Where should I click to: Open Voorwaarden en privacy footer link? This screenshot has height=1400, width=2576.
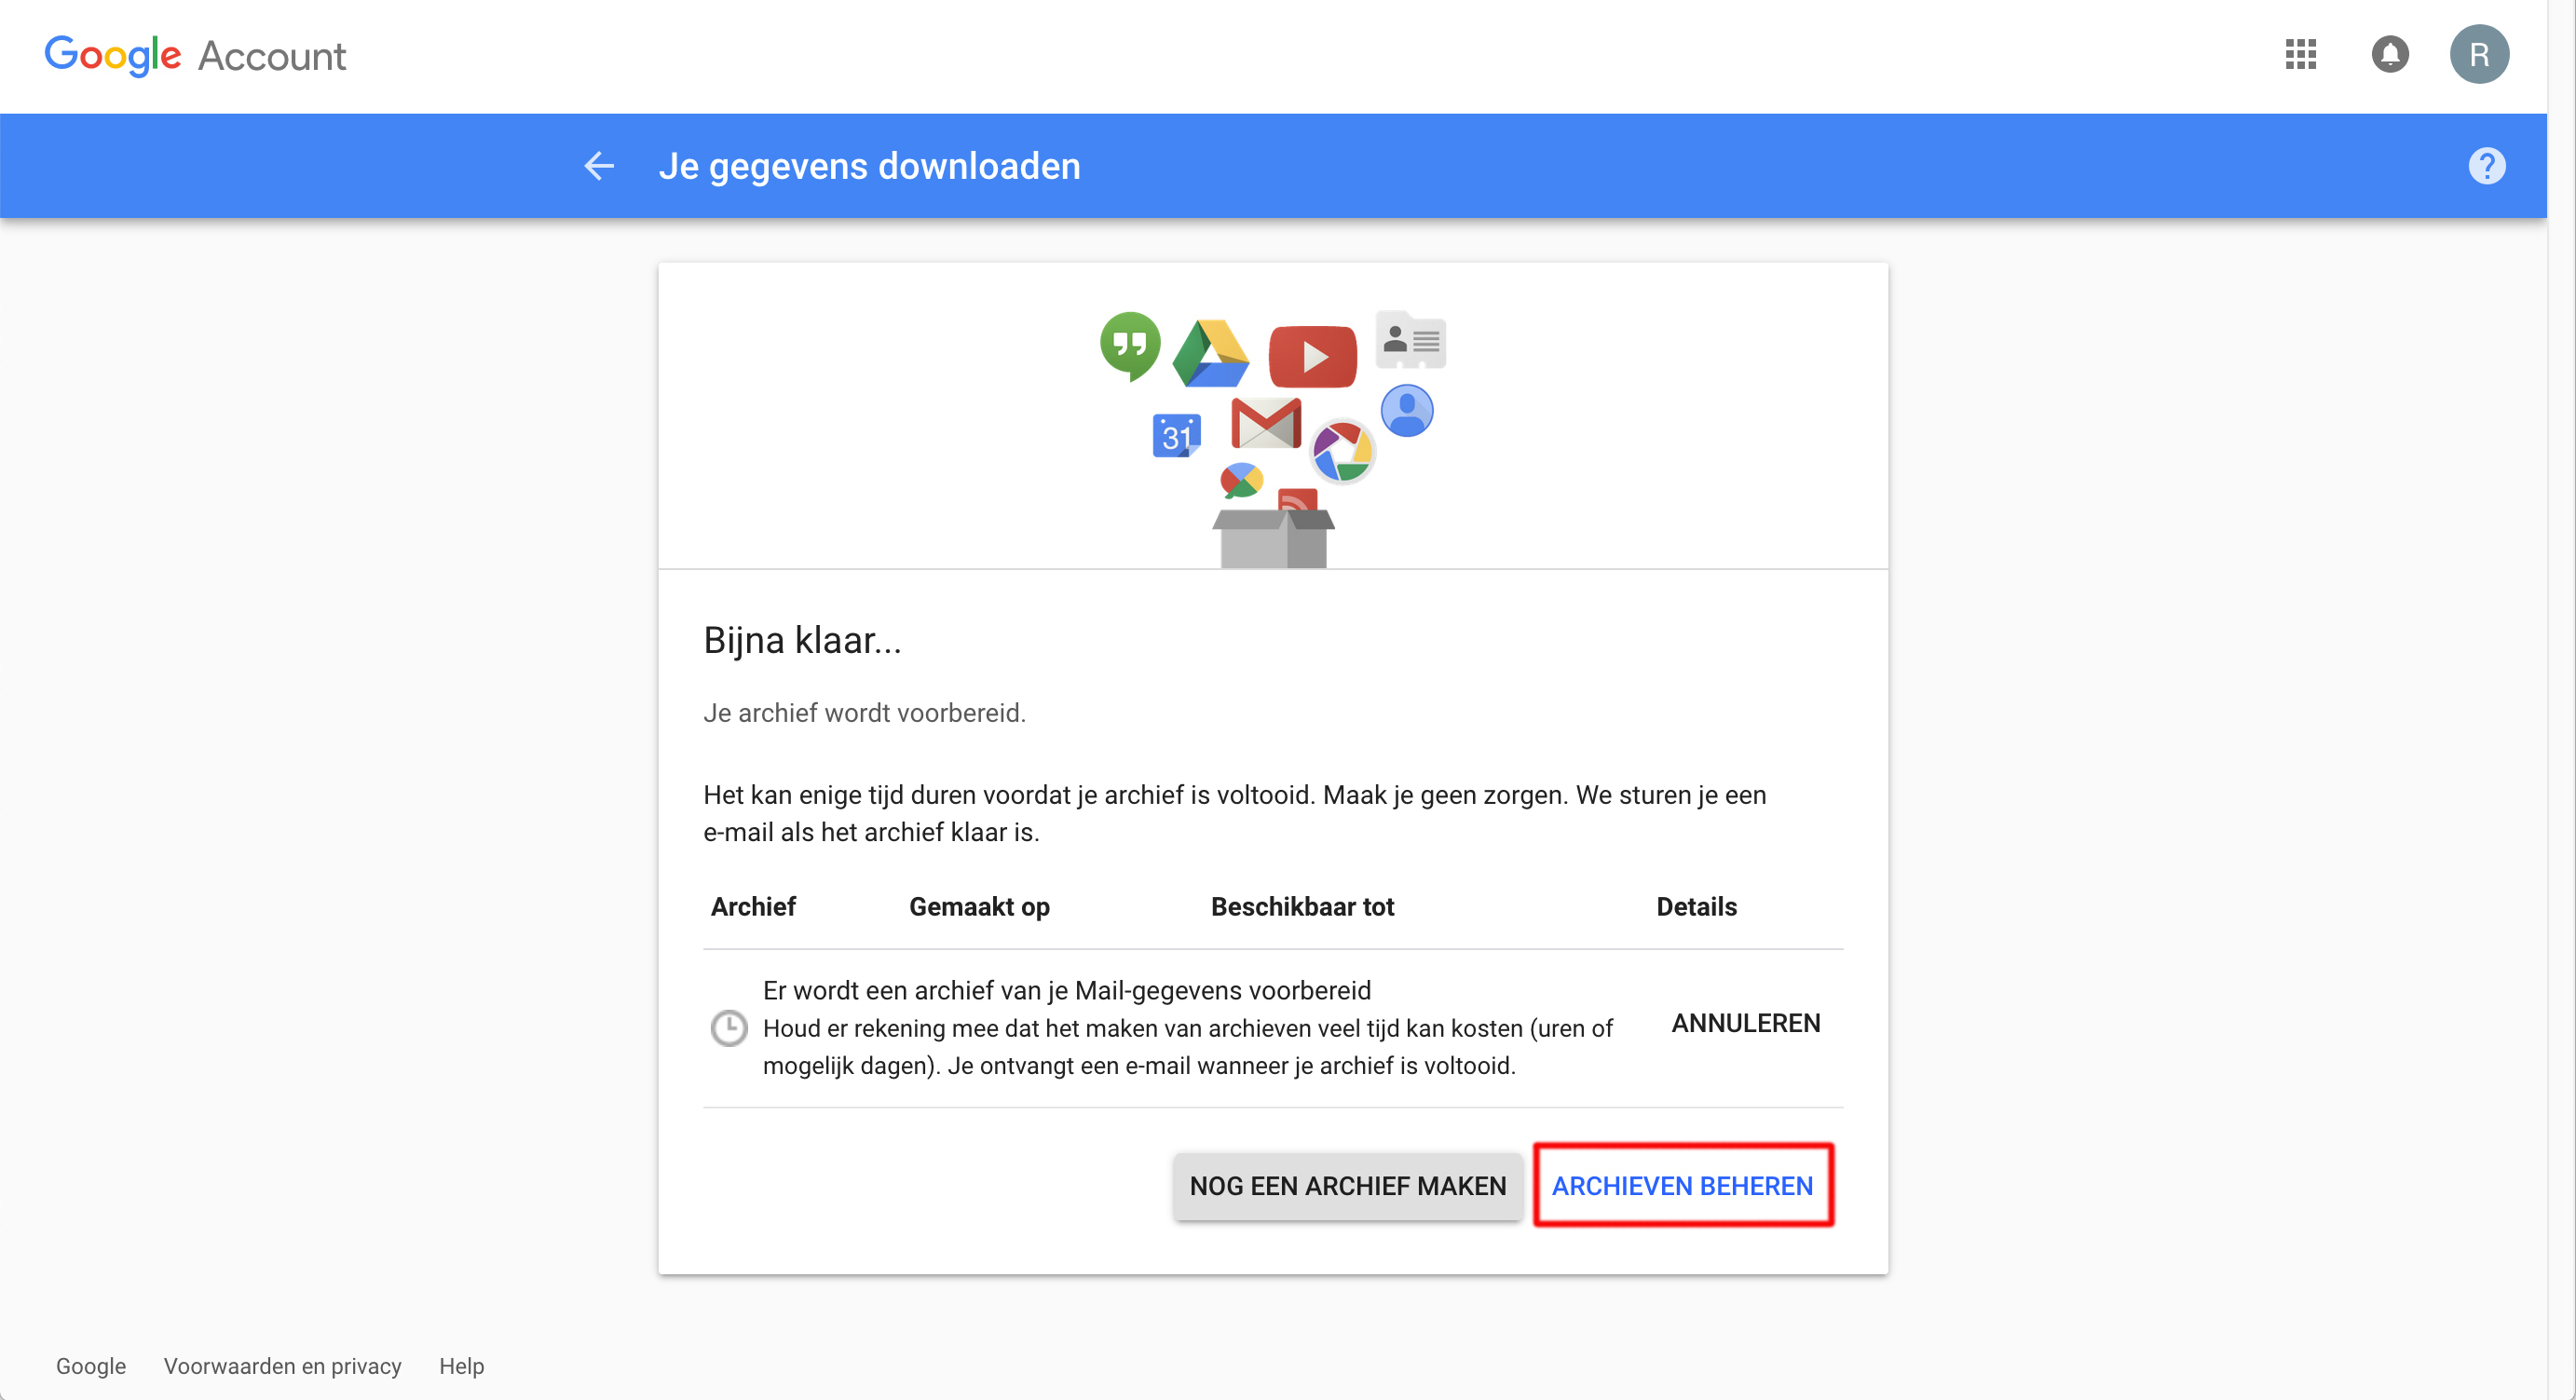click(x=282, y=1366)
